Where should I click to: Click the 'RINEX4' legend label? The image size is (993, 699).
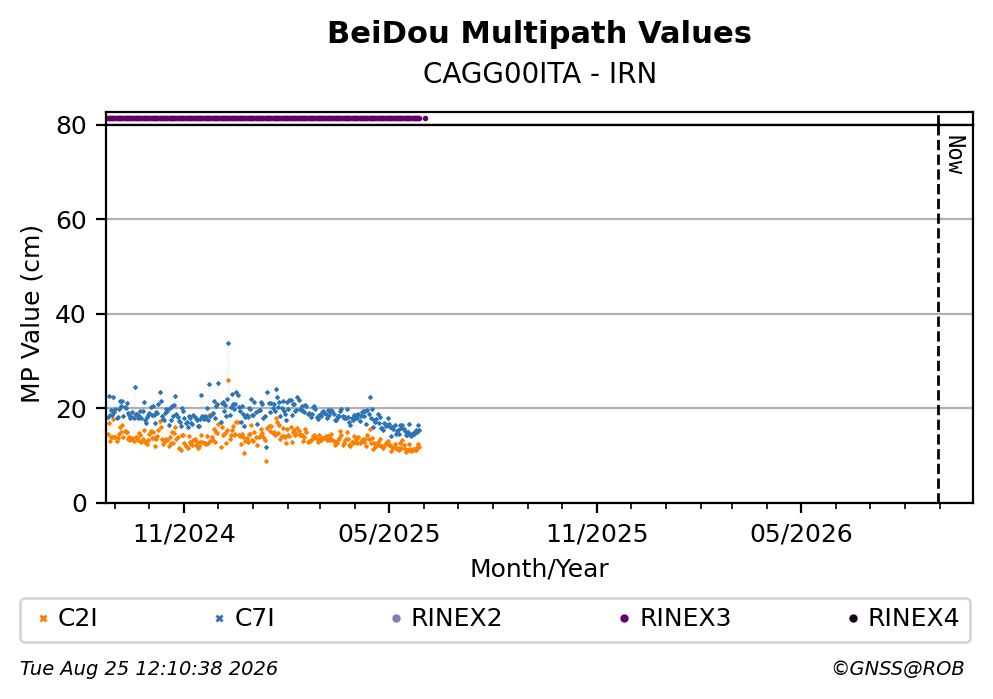(913, 617)
